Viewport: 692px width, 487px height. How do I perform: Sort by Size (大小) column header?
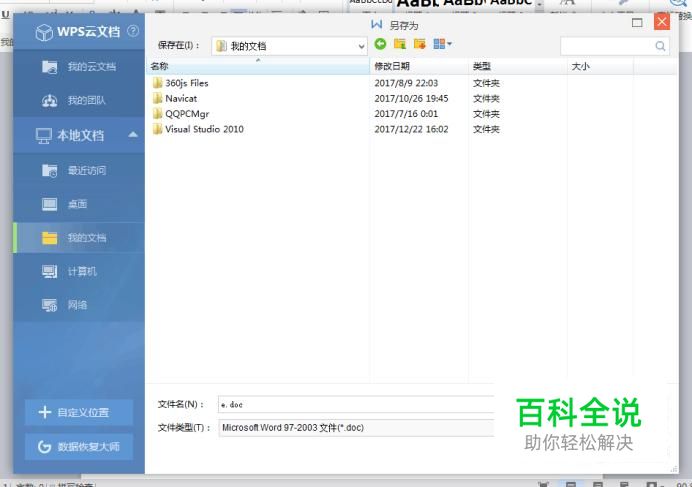pos(600,66)
